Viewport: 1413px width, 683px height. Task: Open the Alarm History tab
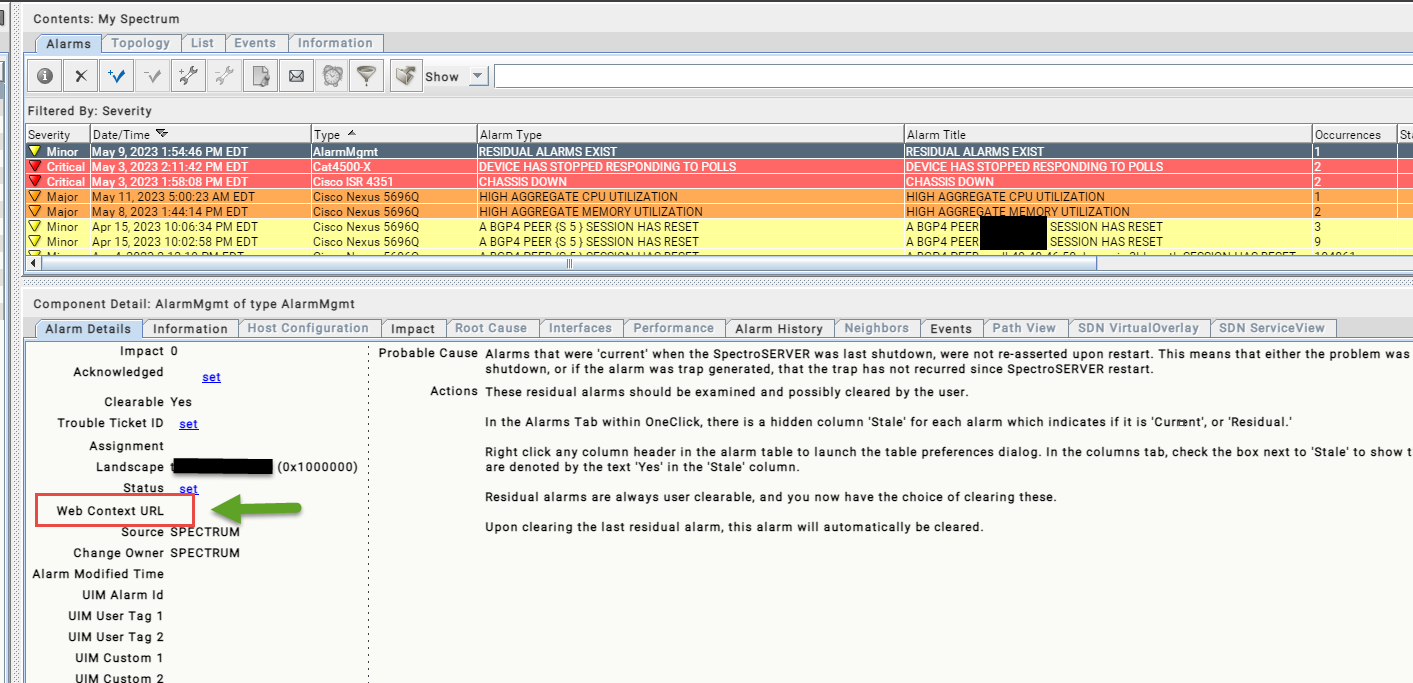pyautogui.click(x=778, y=328)
